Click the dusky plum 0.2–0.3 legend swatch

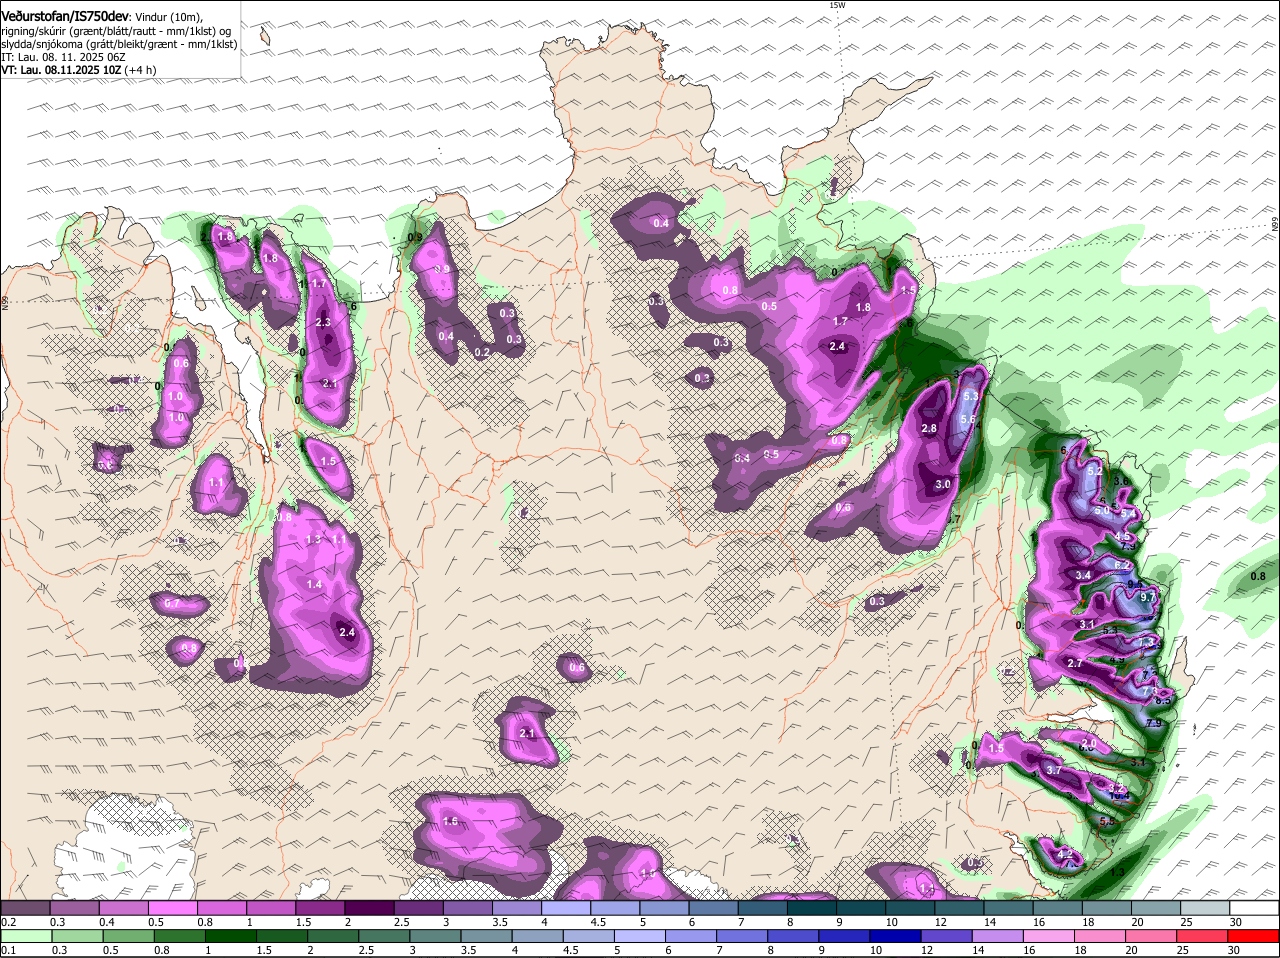point(26,908)
